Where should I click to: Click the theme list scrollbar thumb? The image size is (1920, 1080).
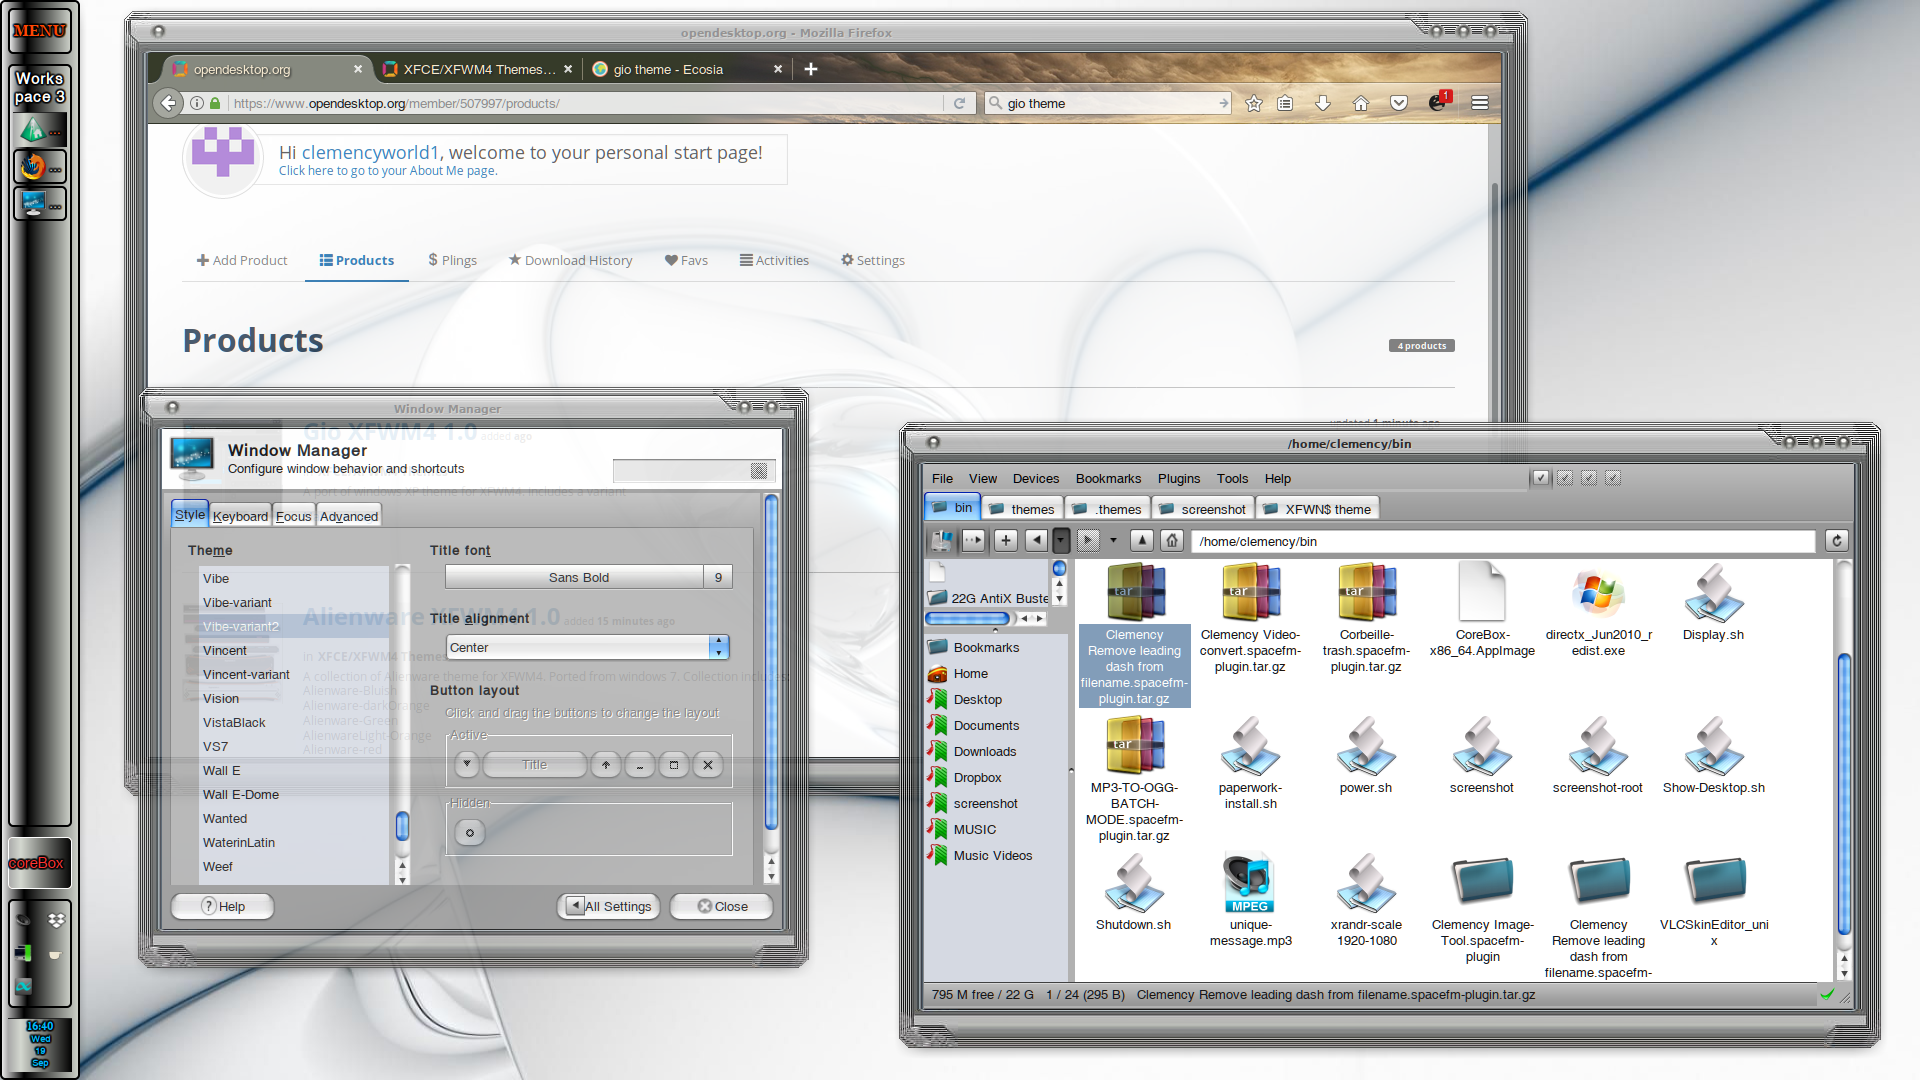click(402, 826)
